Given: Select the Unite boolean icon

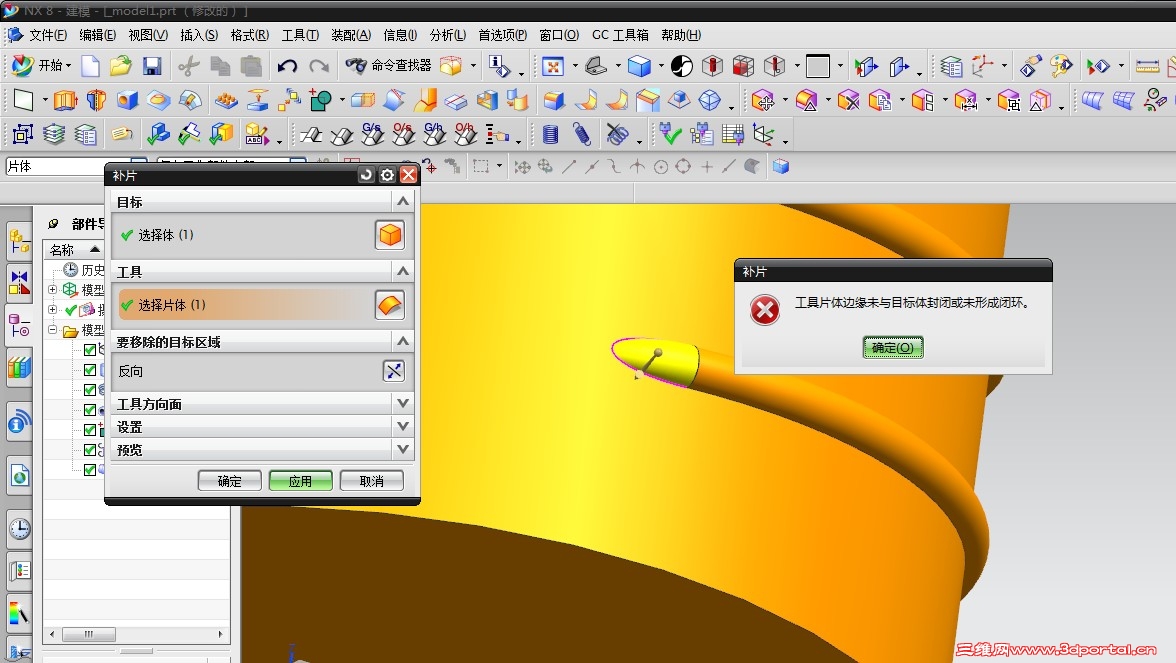Looking at the screenshot, I should [x=321, y=100].
